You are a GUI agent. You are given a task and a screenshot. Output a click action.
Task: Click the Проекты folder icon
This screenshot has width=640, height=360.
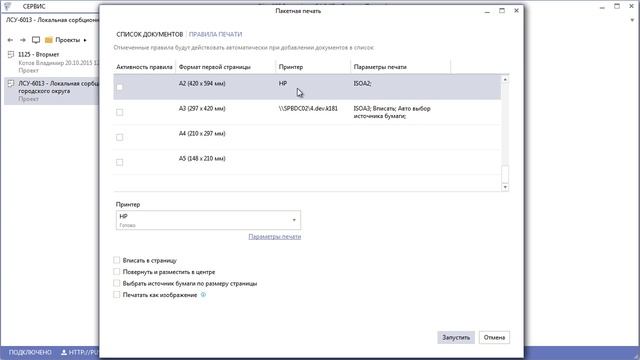click(x=49, y=40)
